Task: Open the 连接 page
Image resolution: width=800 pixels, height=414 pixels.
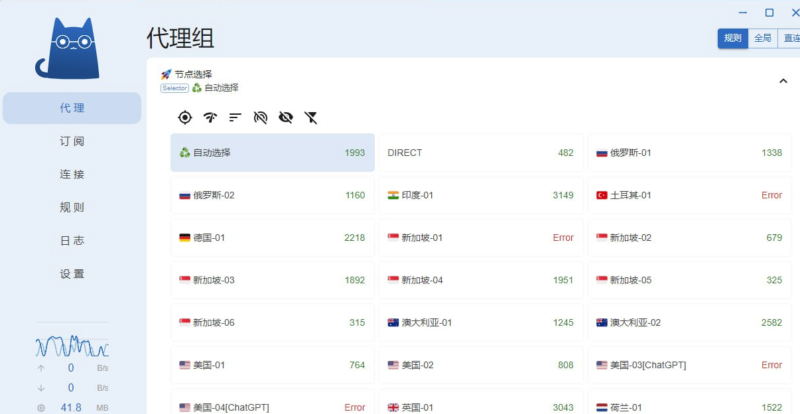Action: (x=72, y=174)
